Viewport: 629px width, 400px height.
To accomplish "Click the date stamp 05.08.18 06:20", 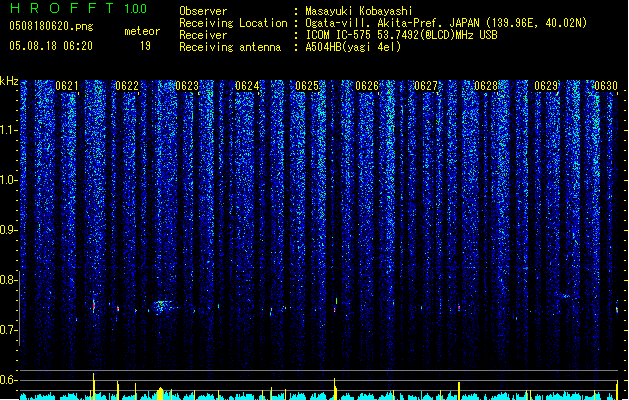I will tap(51, 46).
